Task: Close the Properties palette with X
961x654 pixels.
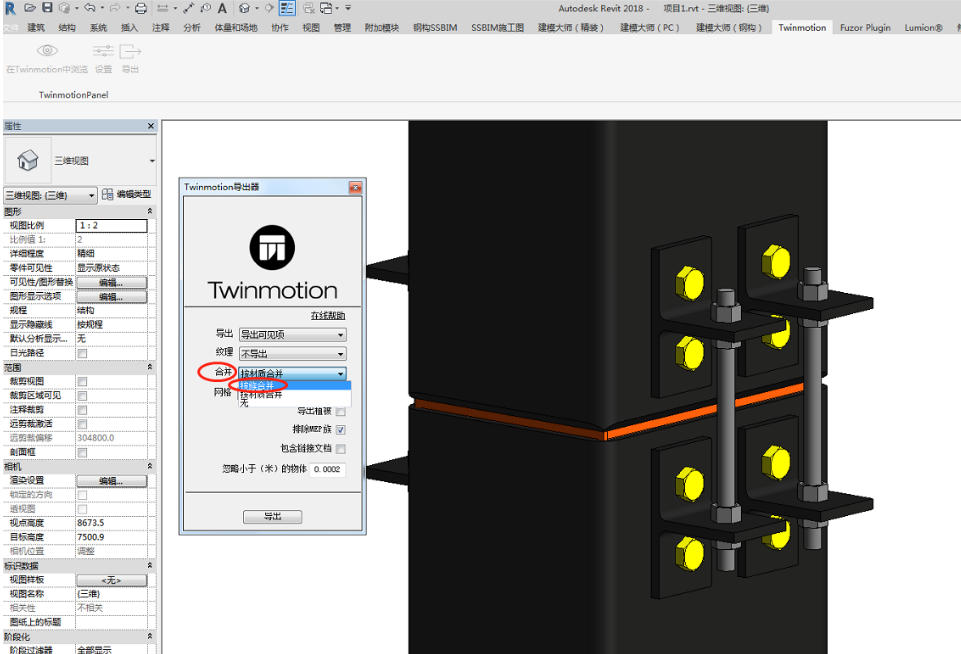Action: (151, 126)
